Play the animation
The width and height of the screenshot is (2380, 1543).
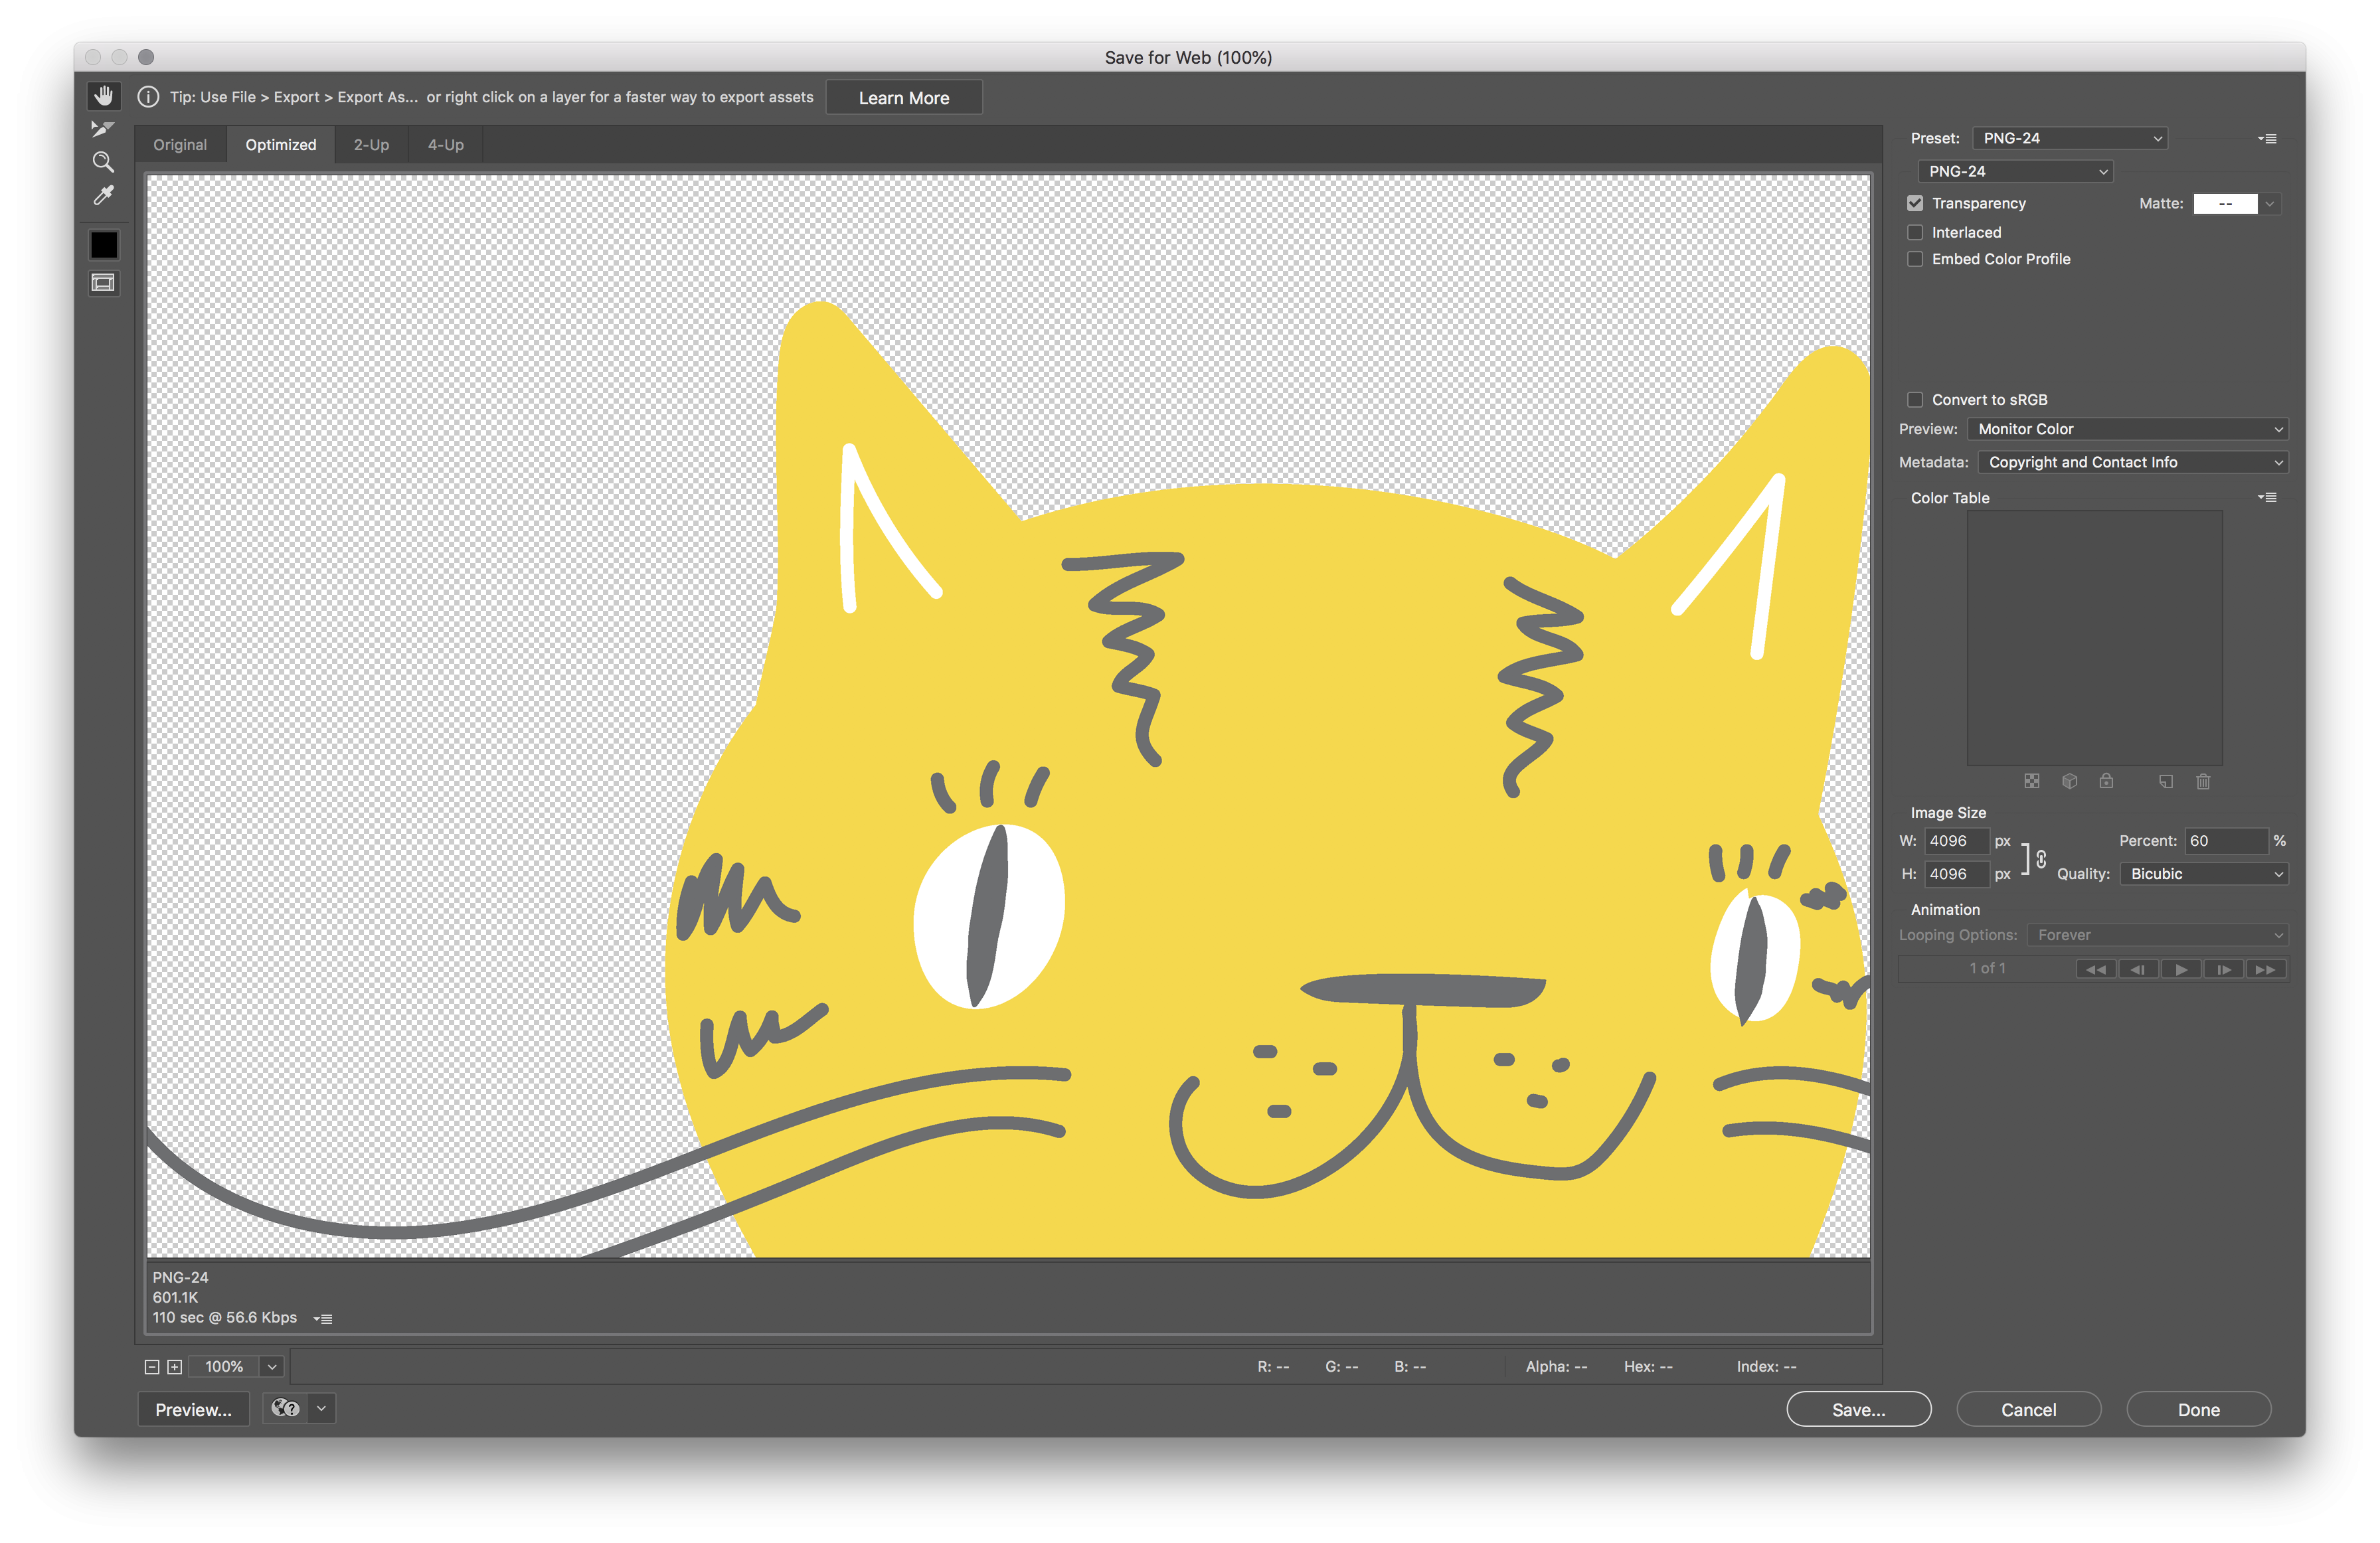pyautogui.click(x=2181, y=969)
